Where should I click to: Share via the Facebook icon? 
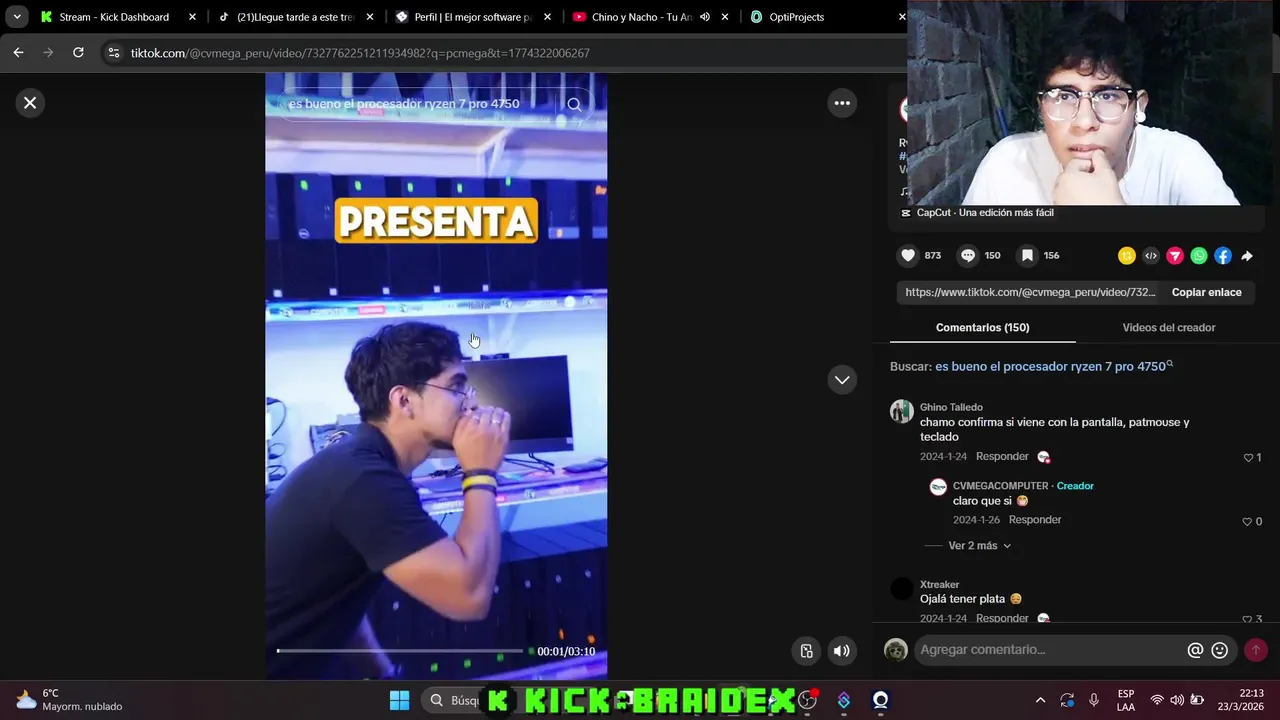(x=1223, y=256)
